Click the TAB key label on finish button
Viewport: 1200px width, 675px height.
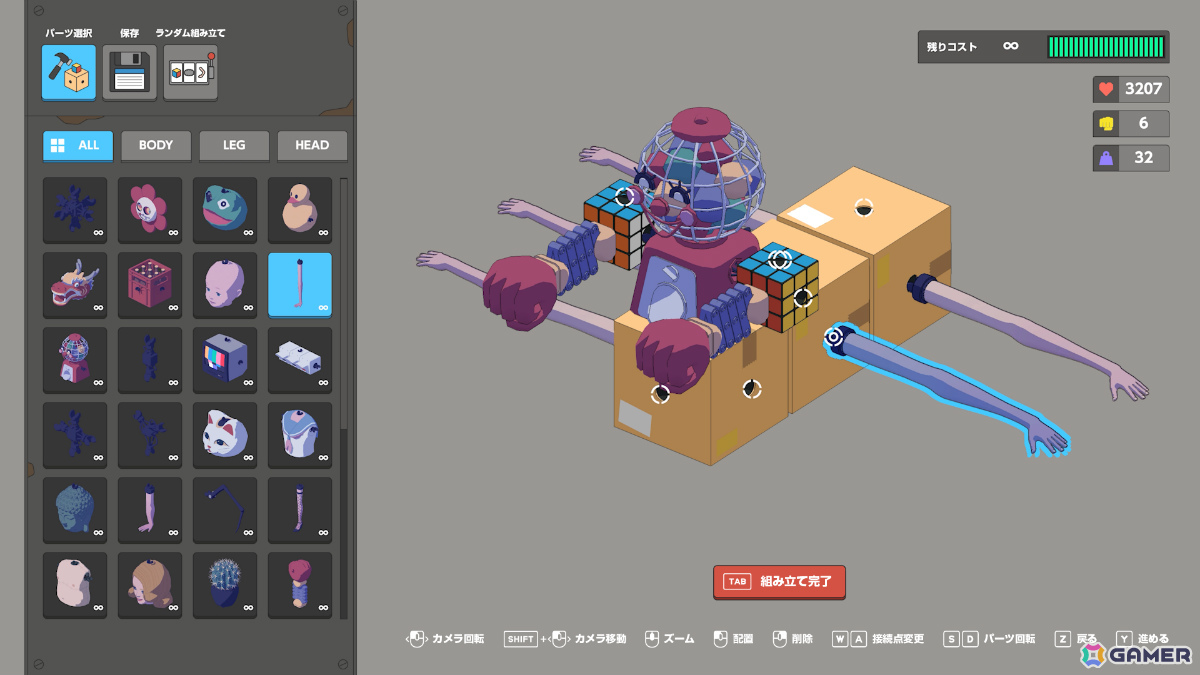[x=737, y=581]
